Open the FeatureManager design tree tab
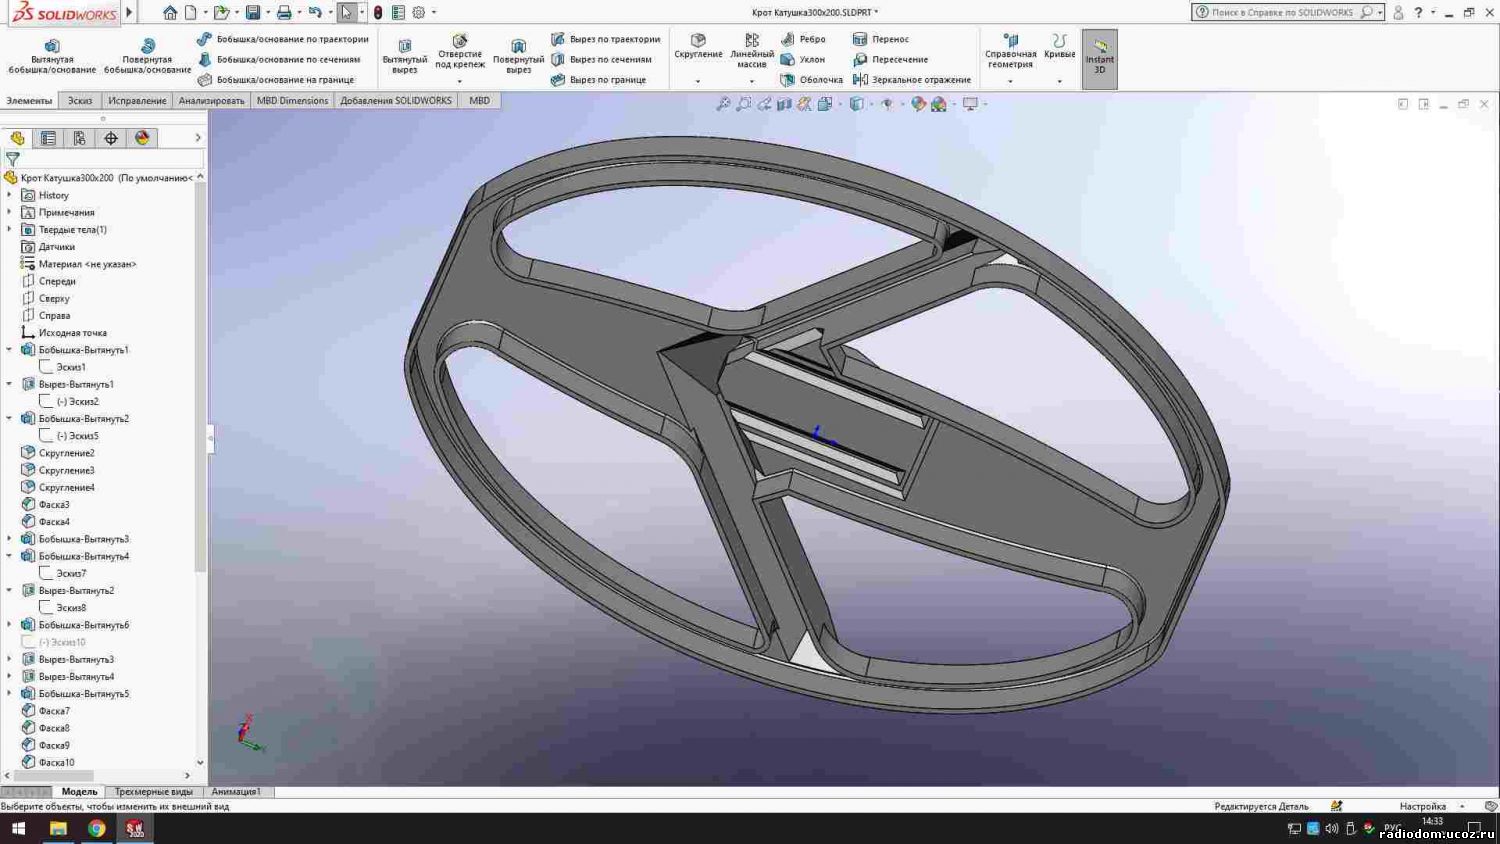 point(17,138)
